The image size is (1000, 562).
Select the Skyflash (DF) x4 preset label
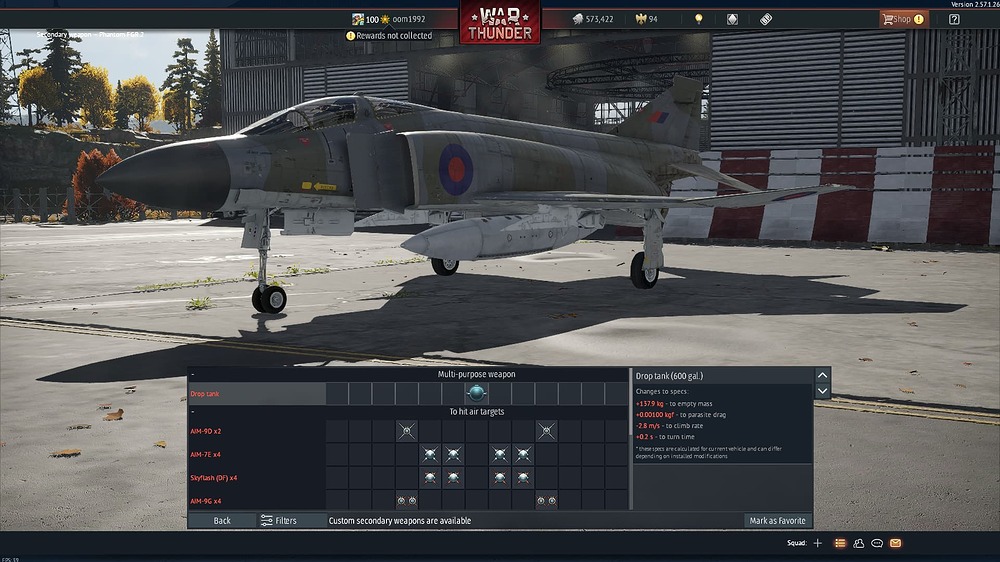click(x=214, y=478)
